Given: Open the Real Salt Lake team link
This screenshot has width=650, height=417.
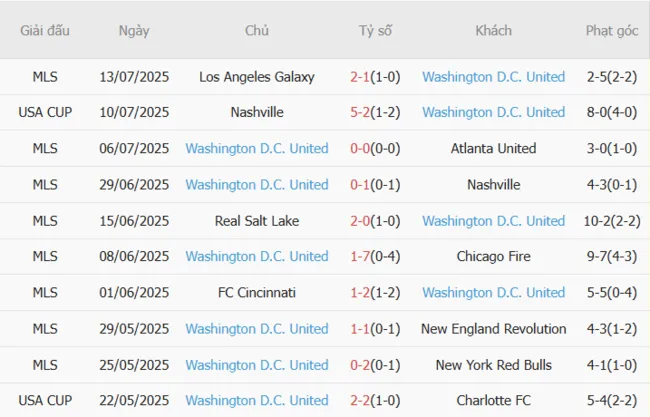Looking at the screenshot, I should [x=257, y=221].
